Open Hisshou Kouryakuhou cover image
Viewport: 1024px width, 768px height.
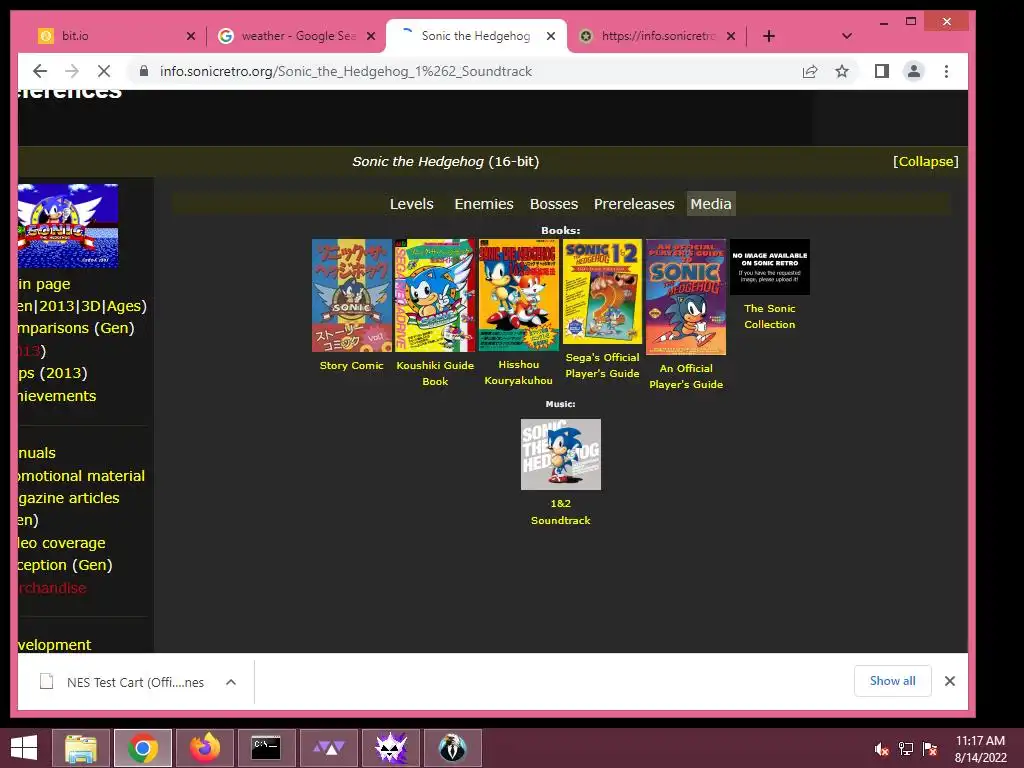[x=519, y=295]
